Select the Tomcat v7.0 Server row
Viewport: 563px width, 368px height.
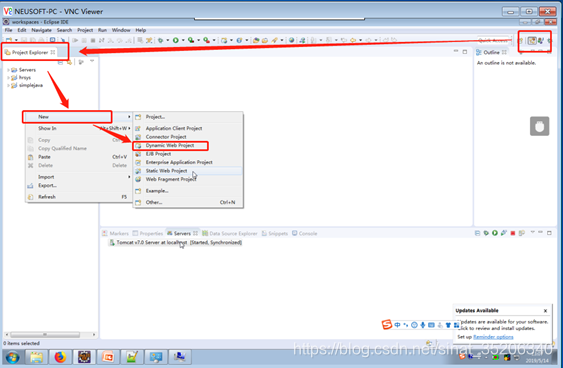(175, 243)
